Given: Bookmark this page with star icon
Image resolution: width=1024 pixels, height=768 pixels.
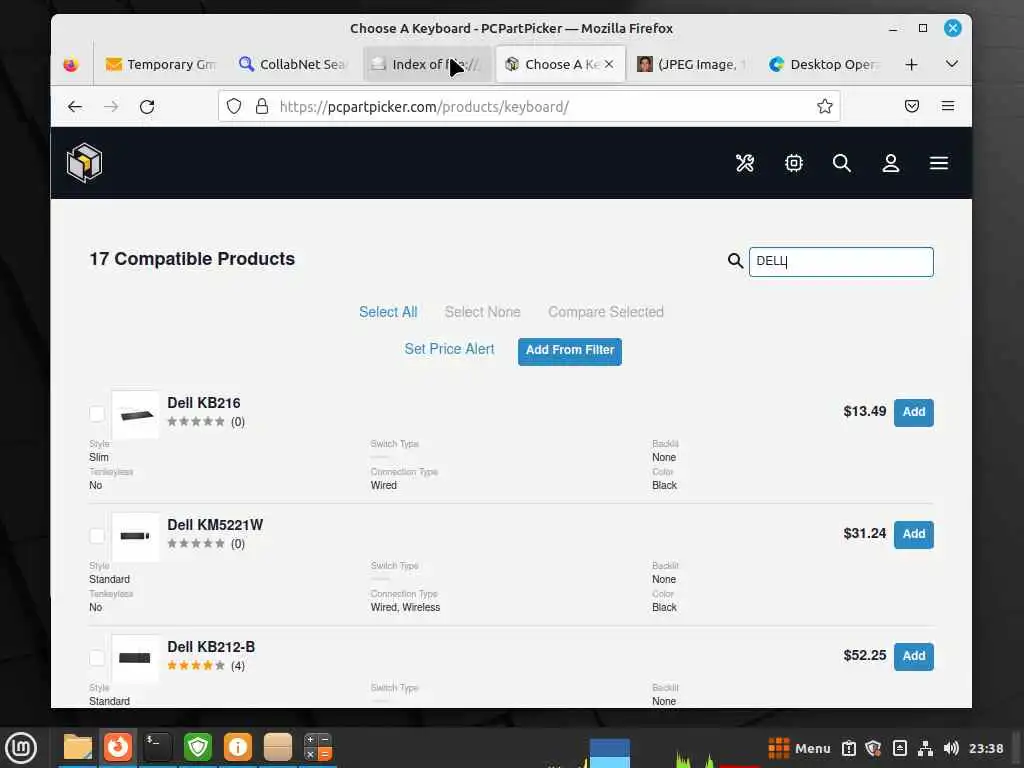Looking at the screenshot, I should pyautogui.click(x=825, y=106).
